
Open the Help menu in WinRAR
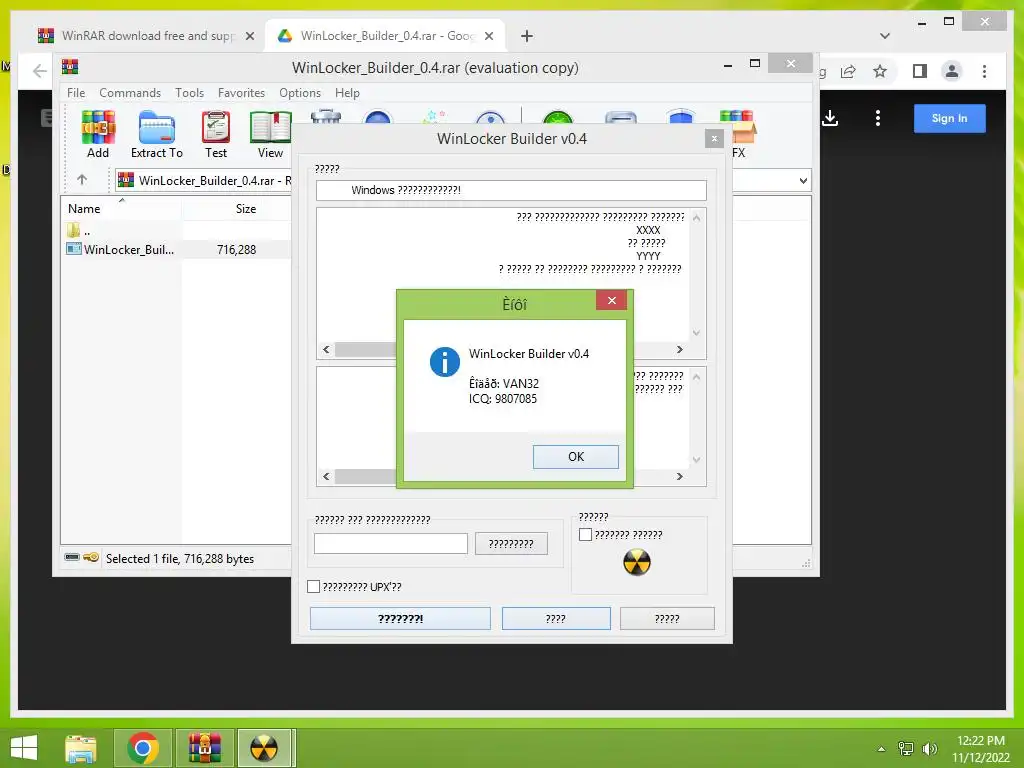click(347, 93)
